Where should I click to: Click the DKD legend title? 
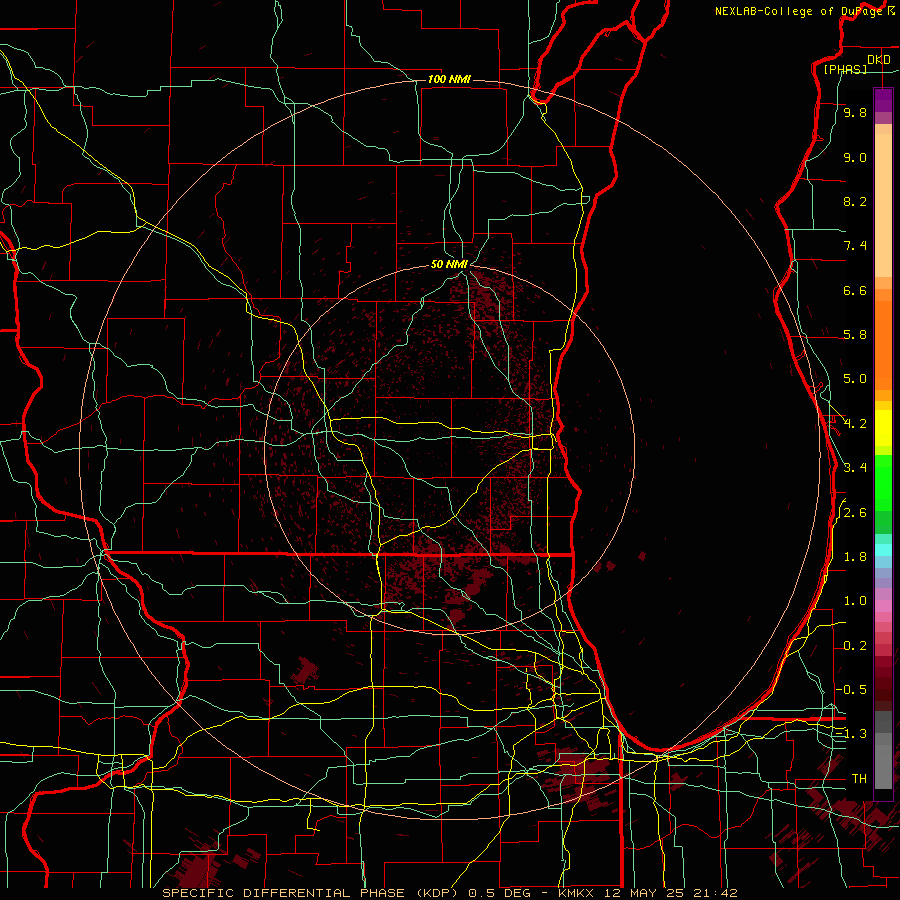pos(879,60)
